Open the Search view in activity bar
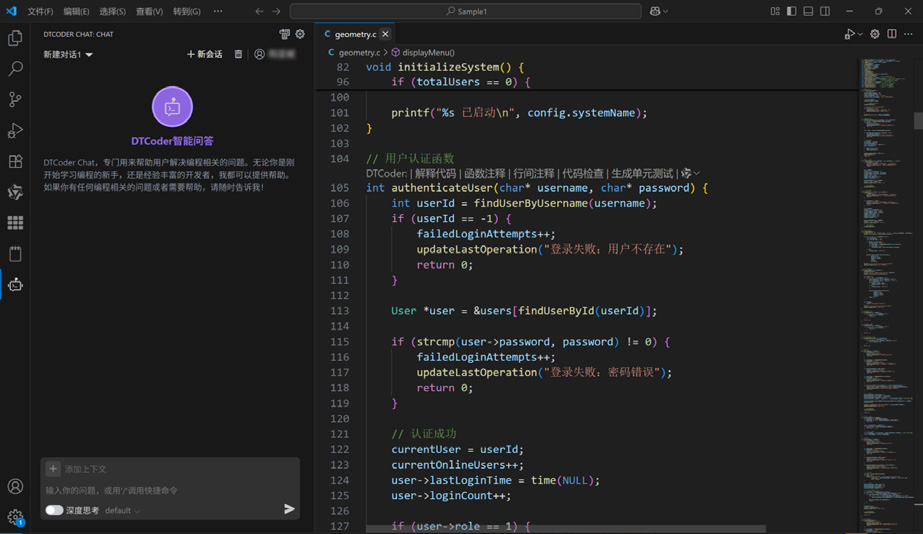 click(x=15, y=69)
